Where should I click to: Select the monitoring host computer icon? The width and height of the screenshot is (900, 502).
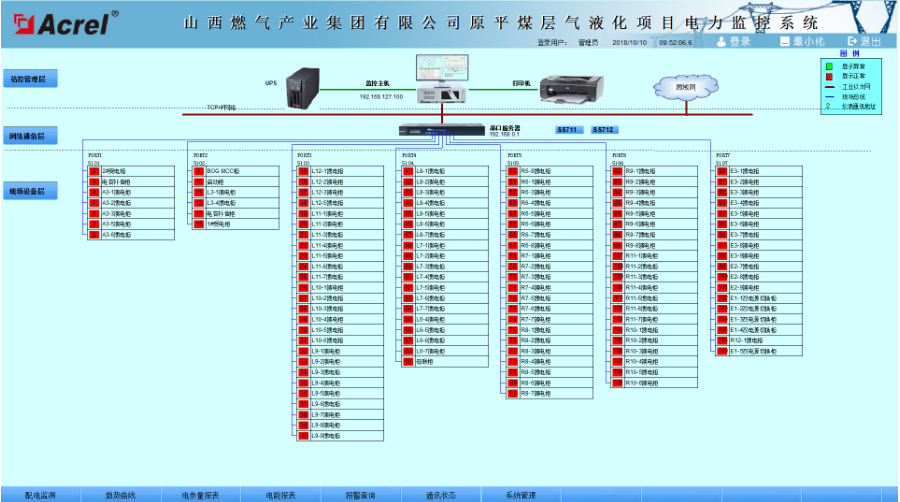(442, 79)
